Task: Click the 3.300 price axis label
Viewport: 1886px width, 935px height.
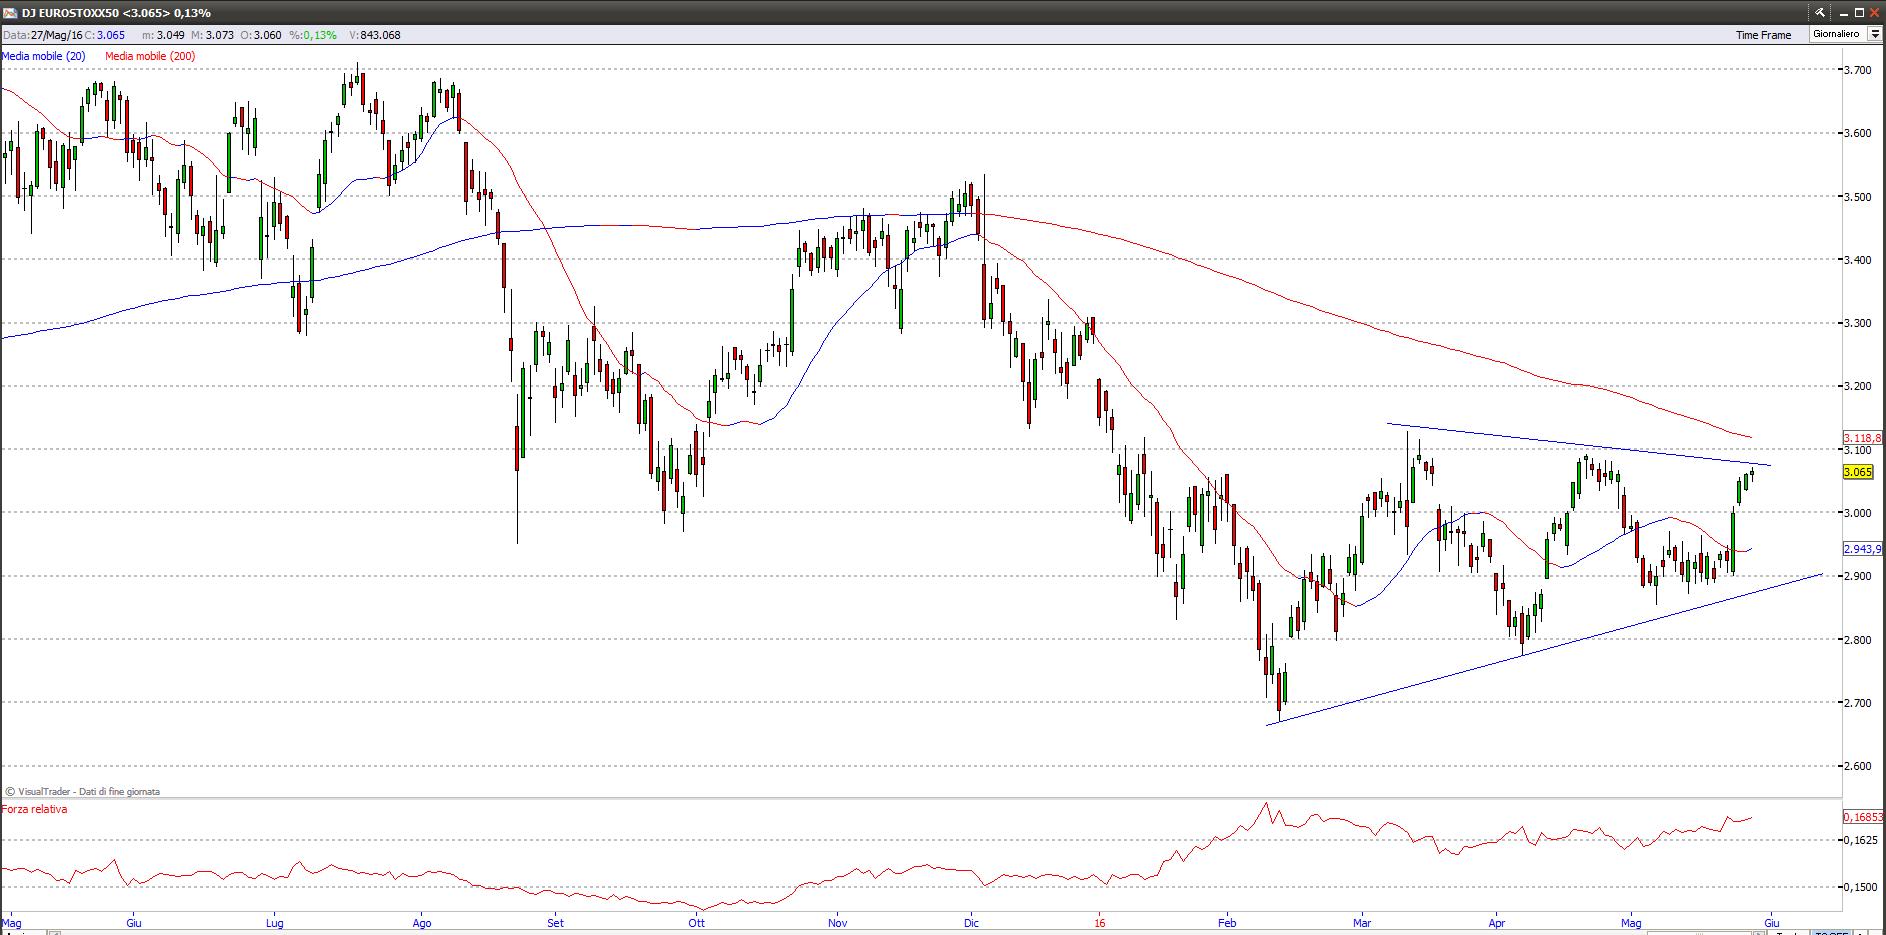Action: point(1859,323)
